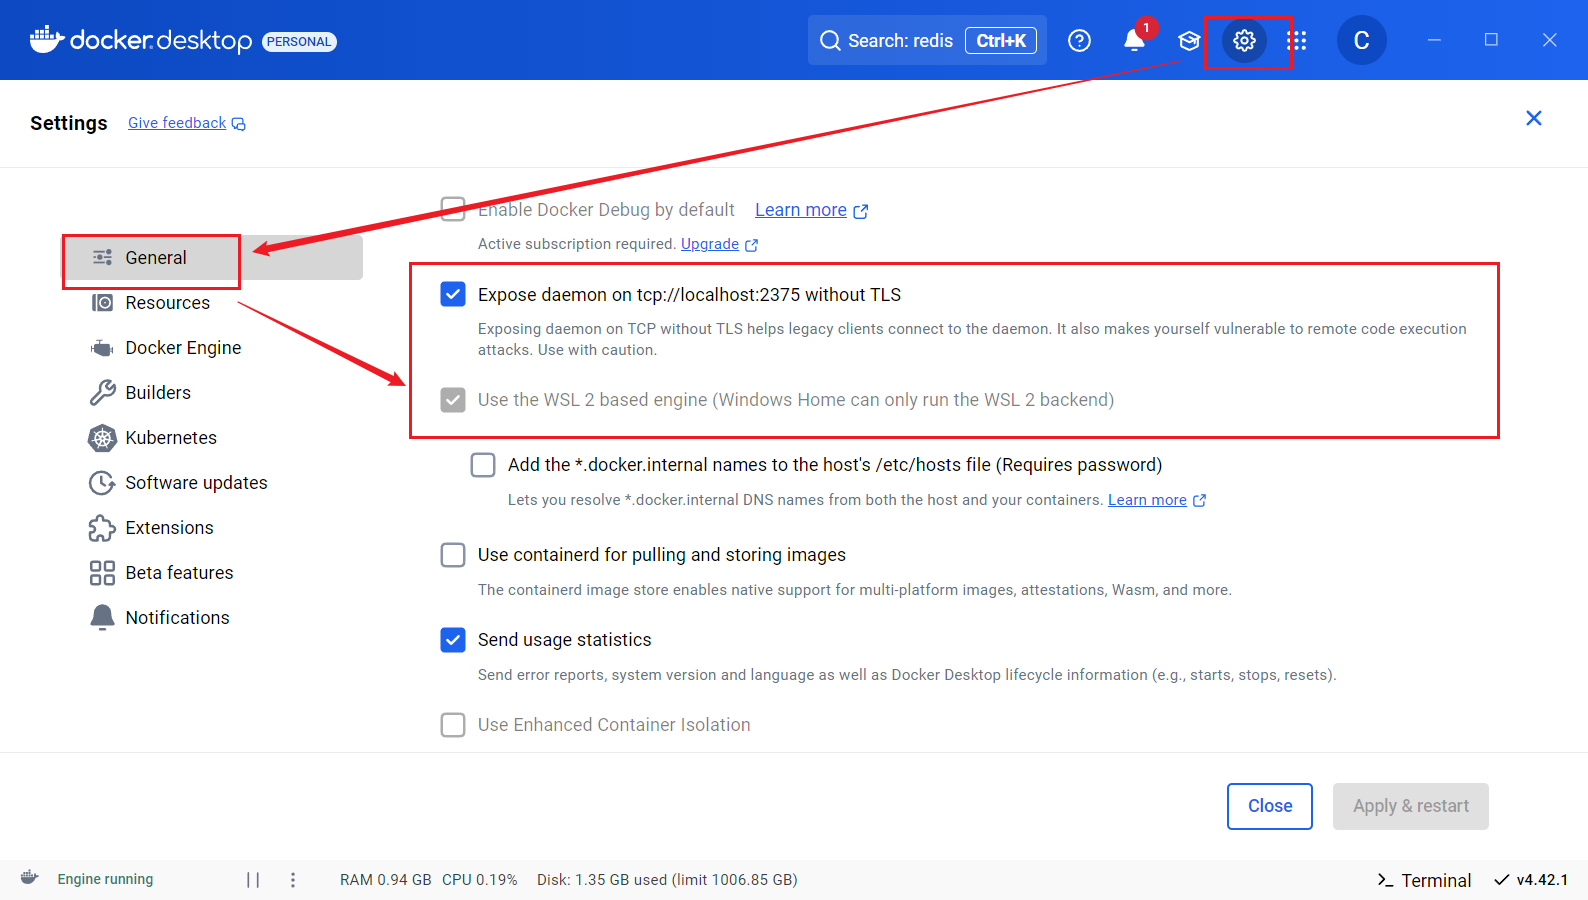Image resolution: width=1588 pixels, height=900 pixels.
Task: Check Add *.docker.internal names to hosts
Action: click(483, 465)
